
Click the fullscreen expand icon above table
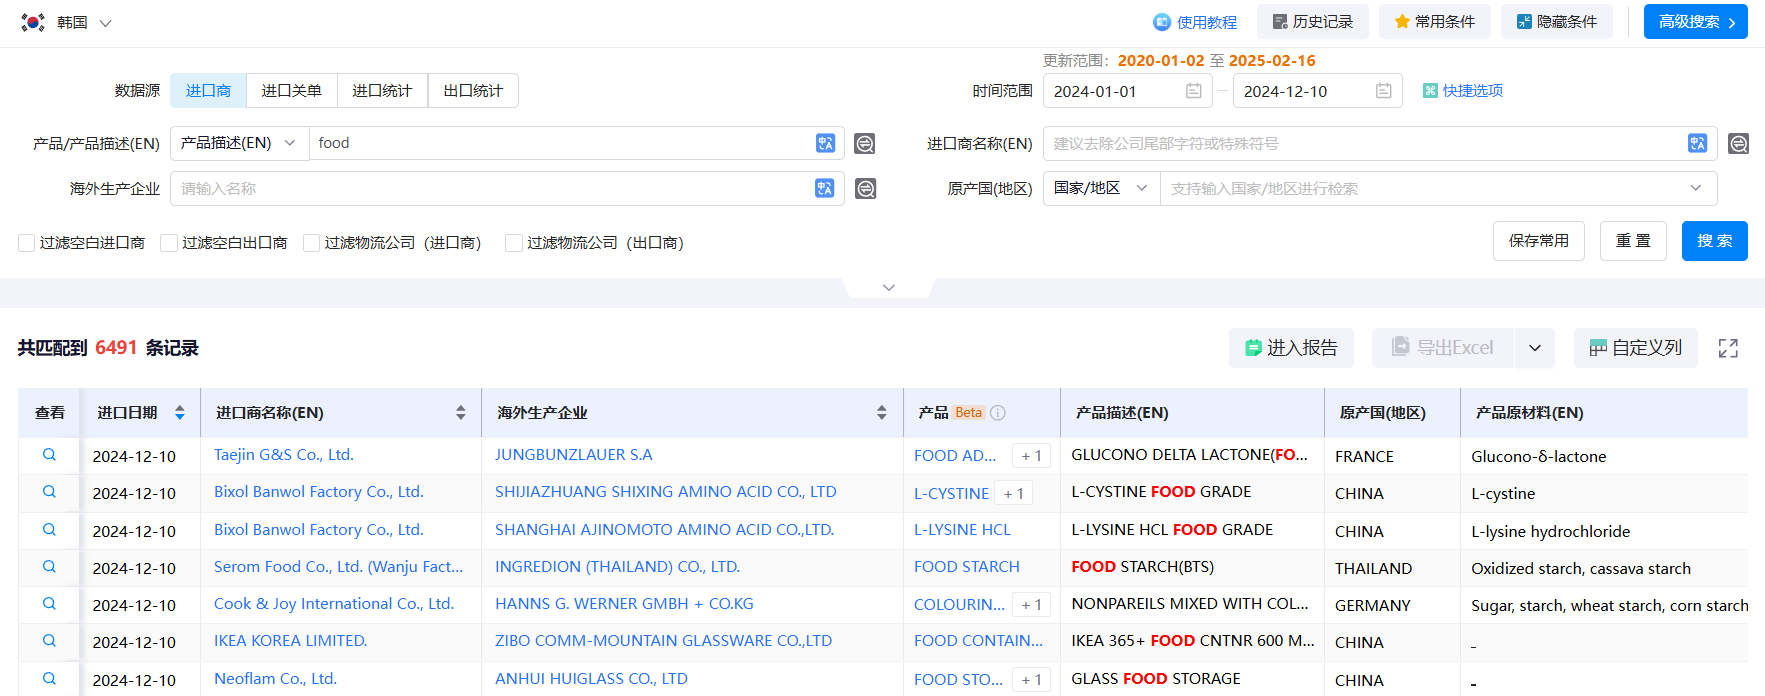point(1728,348)
